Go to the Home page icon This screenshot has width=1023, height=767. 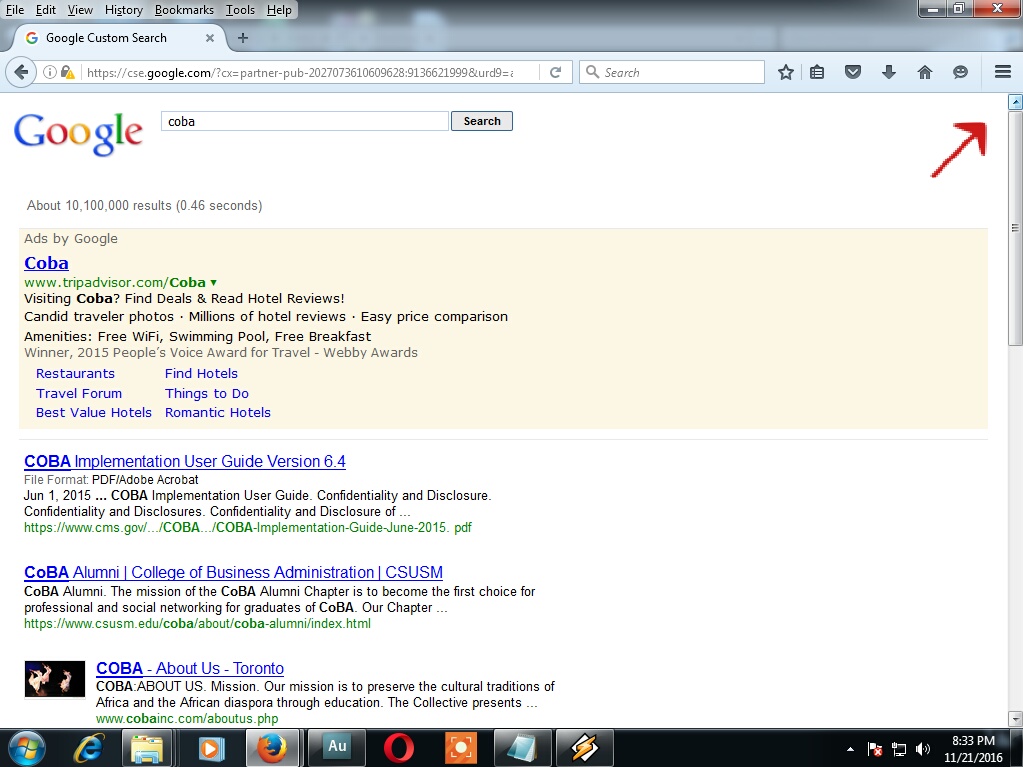(924, 72)
